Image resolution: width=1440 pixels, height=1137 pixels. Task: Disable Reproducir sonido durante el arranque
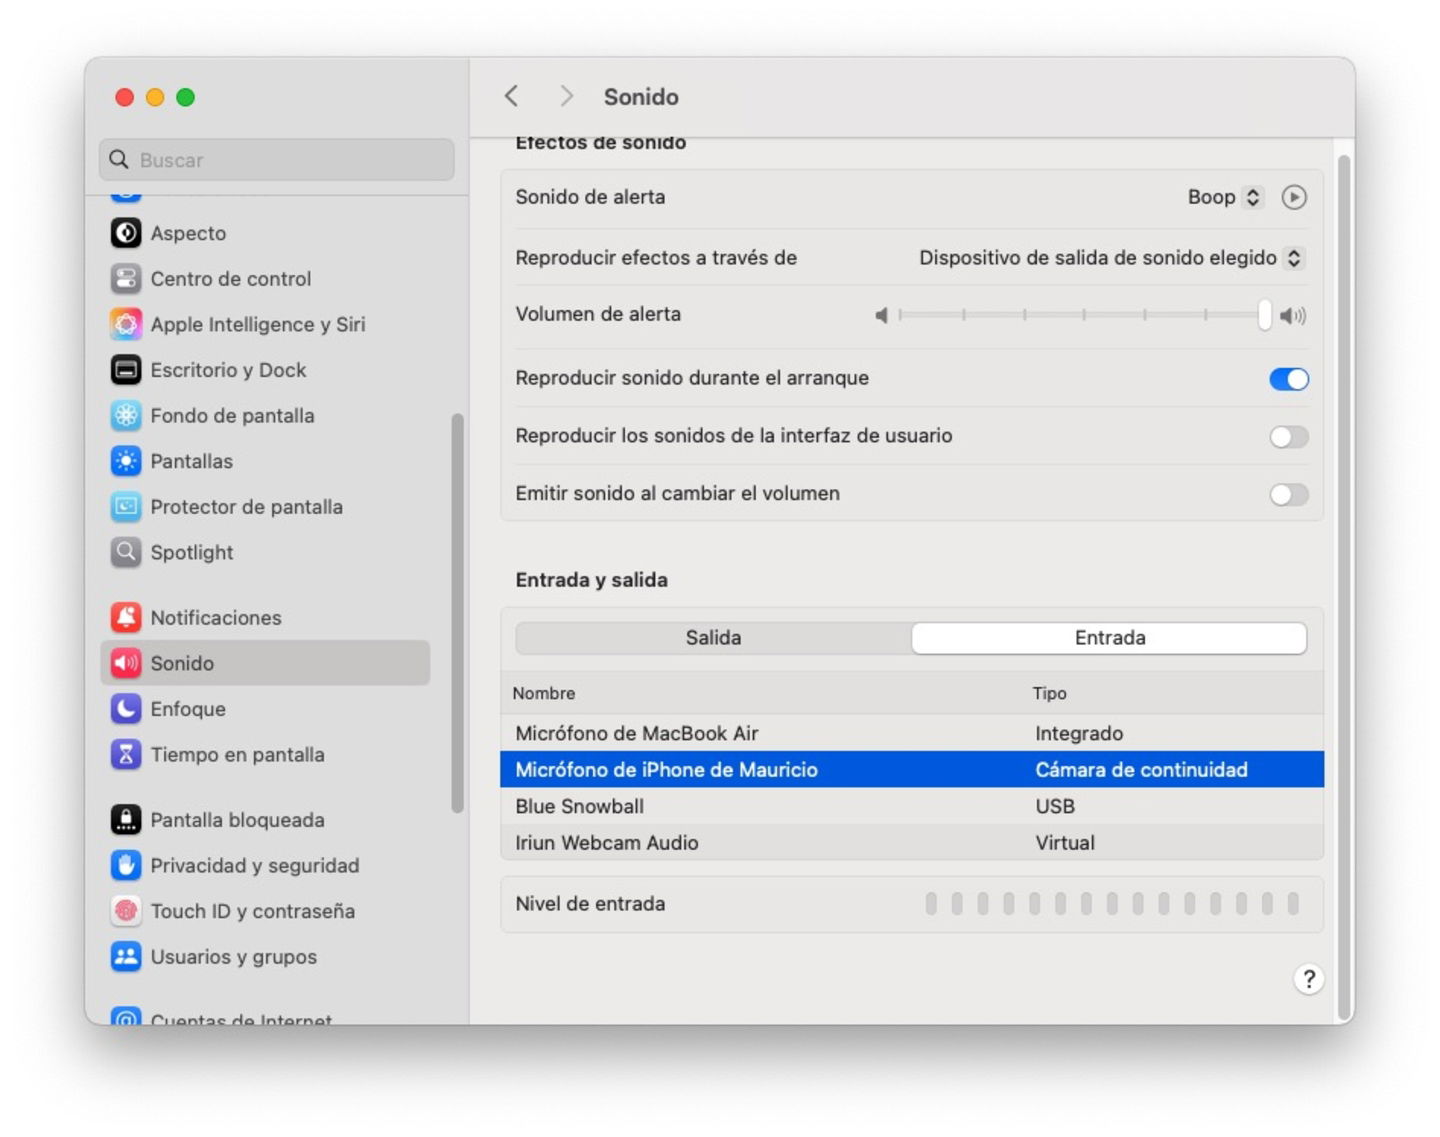(x=1289, y=379)
